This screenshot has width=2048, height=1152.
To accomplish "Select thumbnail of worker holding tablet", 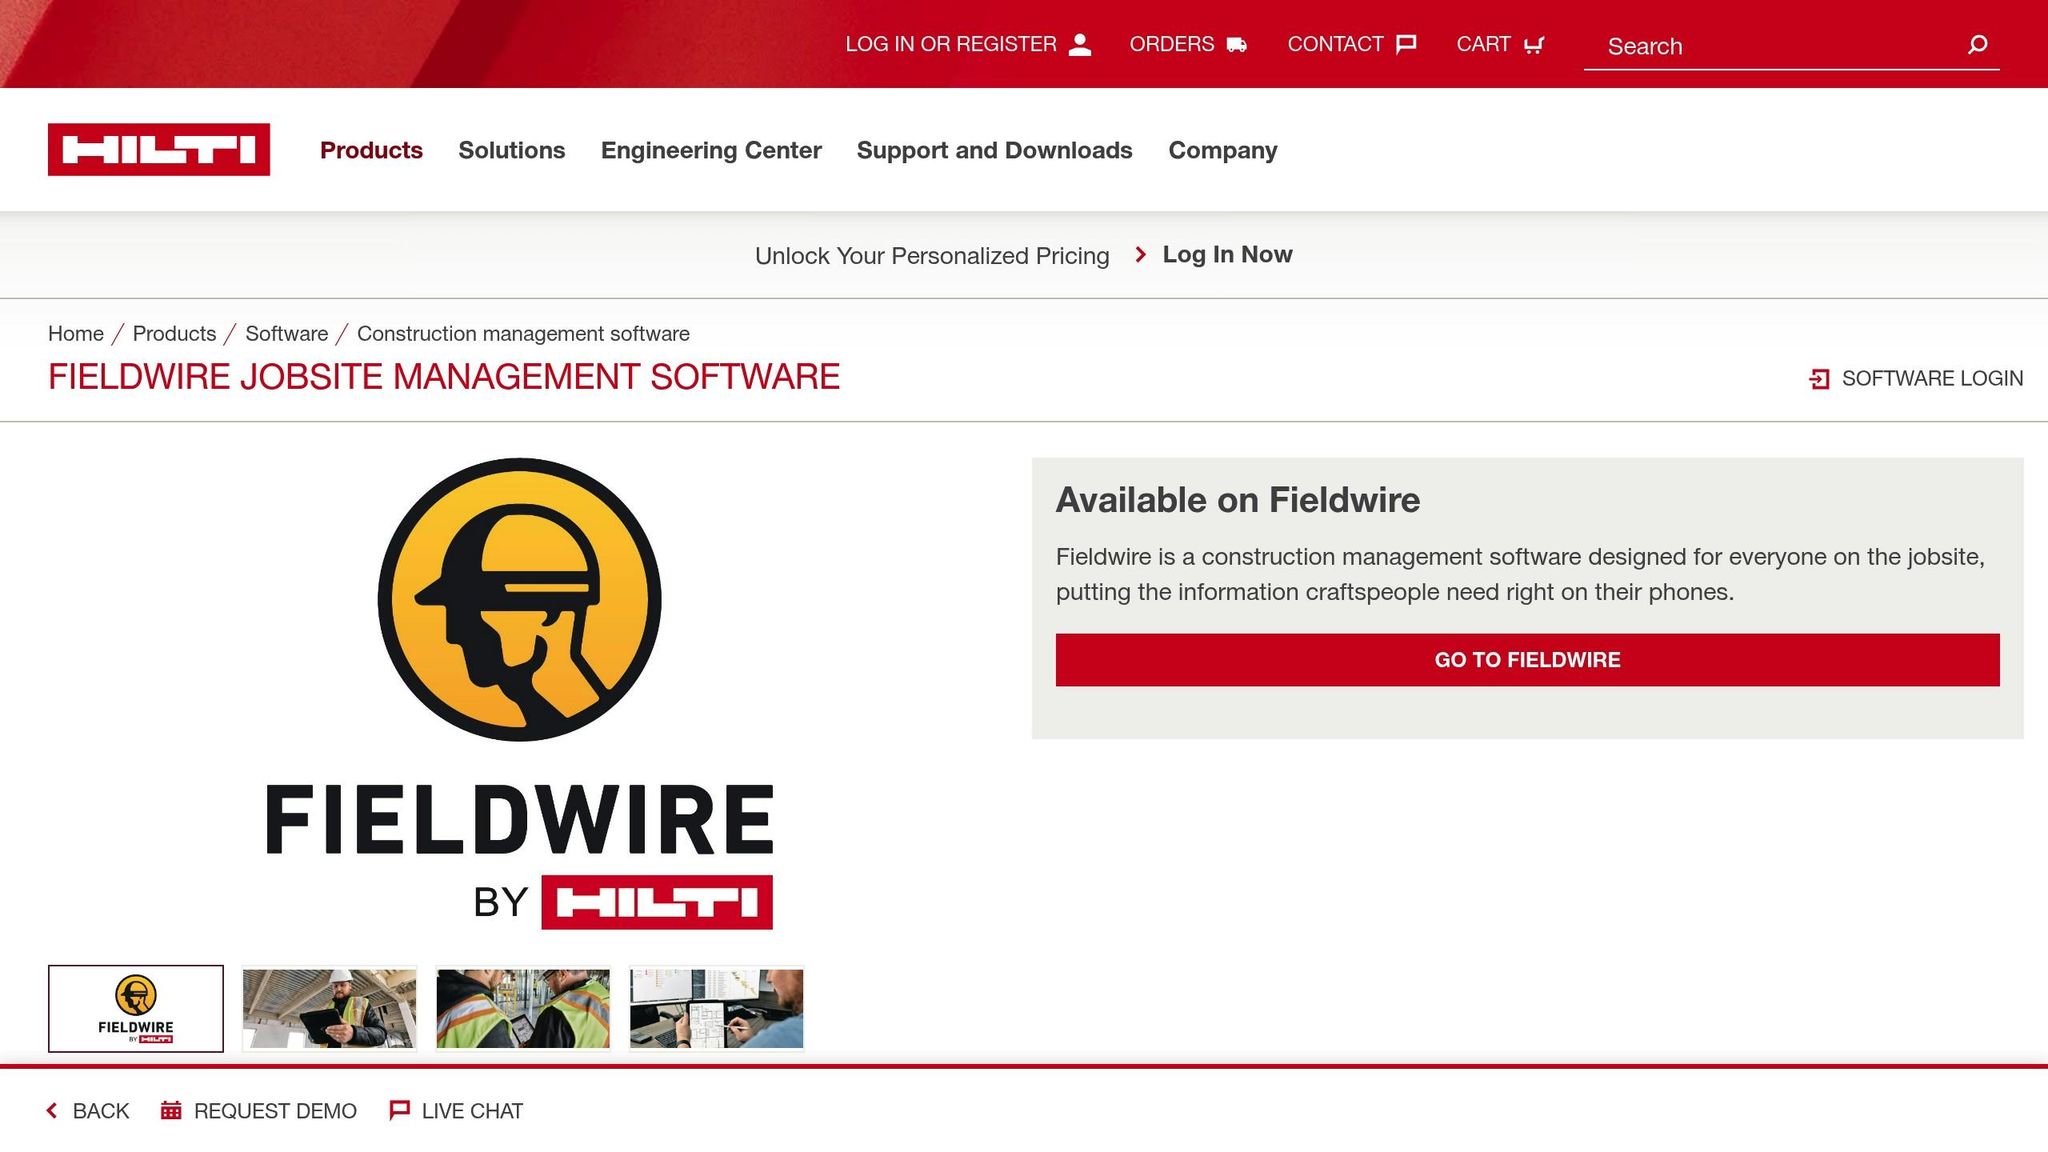I will click(x=329, y=1008).
